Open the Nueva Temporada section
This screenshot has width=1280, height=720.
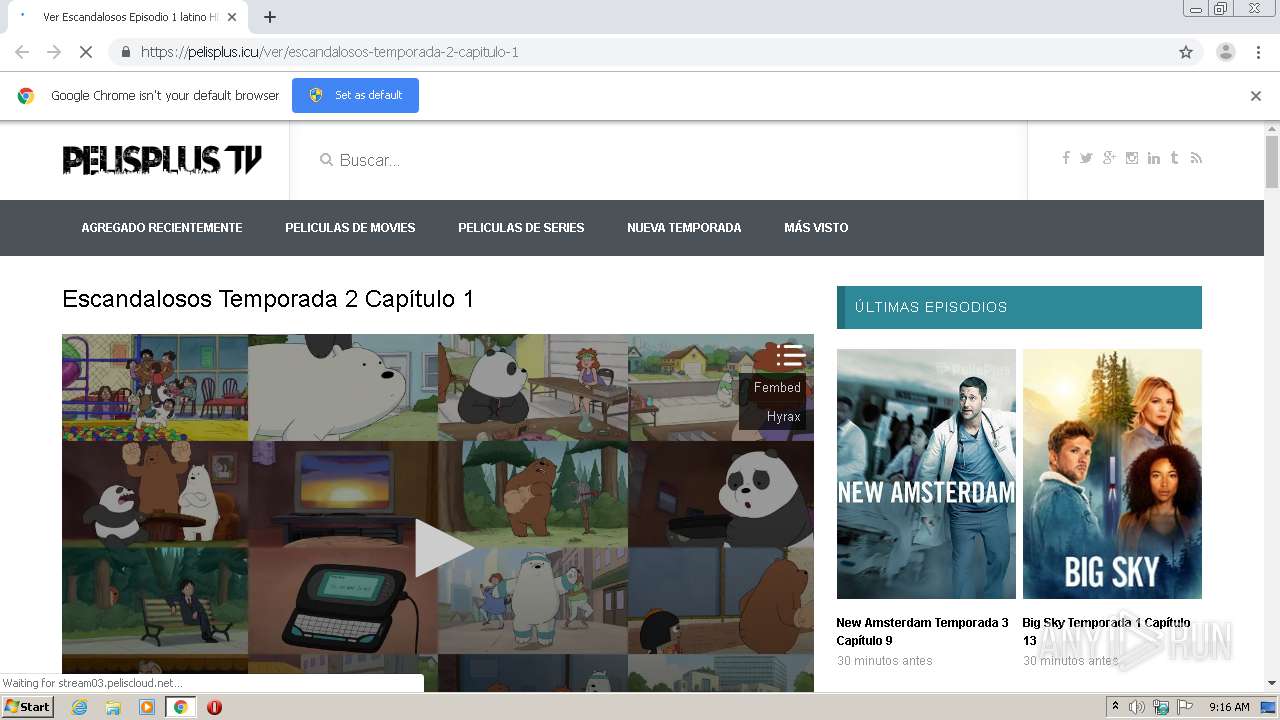point(684,228)
